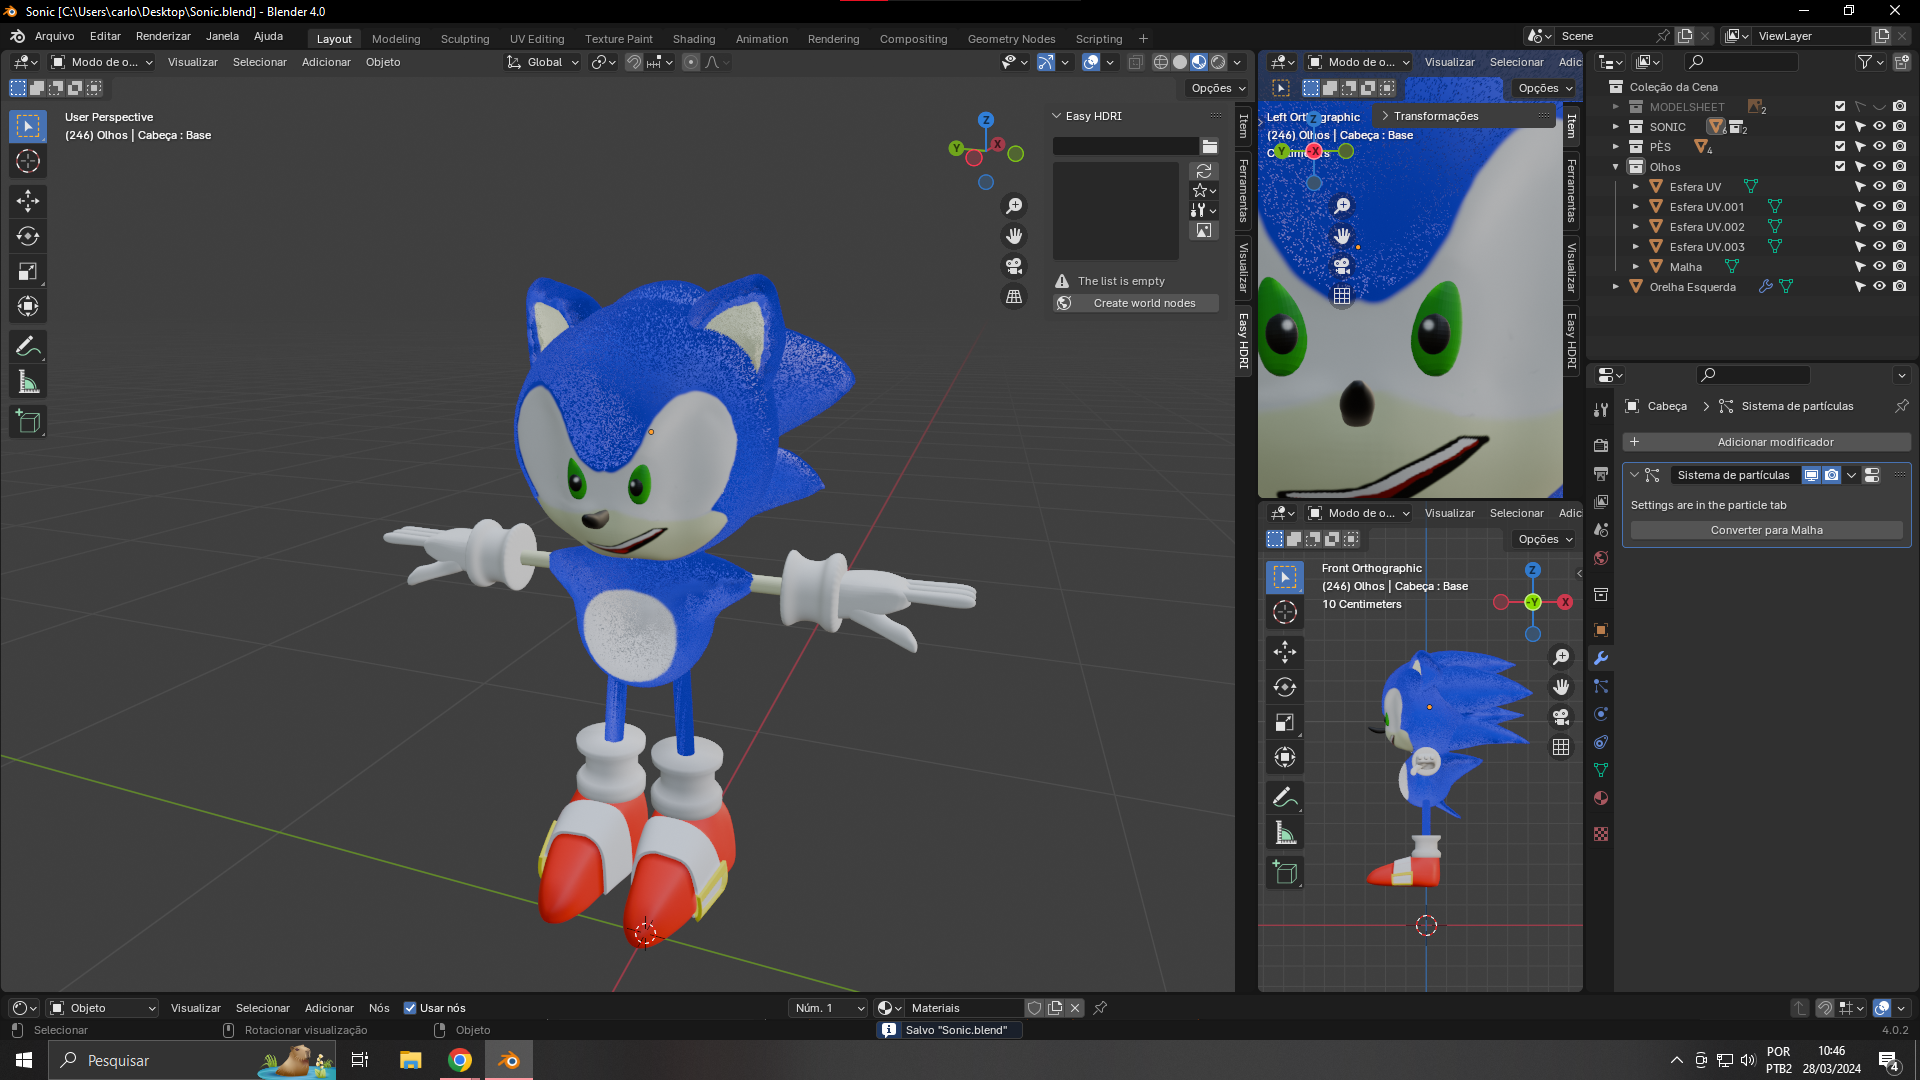Open the Material properties tab icon
This screenshot has width=1920, height=1080.
[x=1601, y=798]
